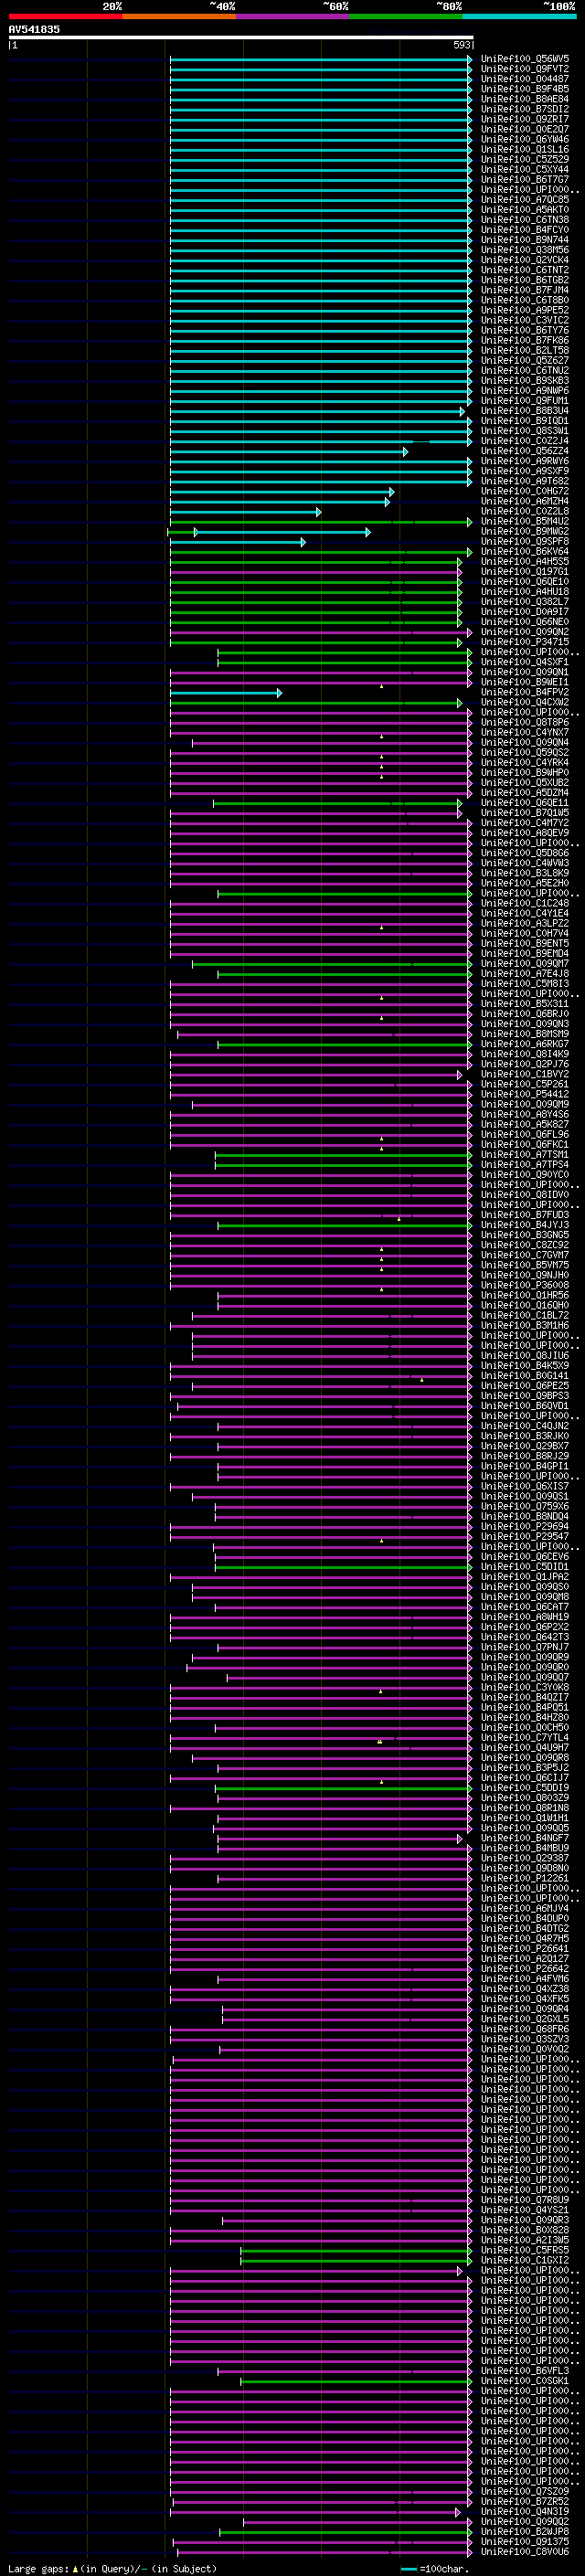Select hit label UniRef100_Q4SXF1

tap(525, 662)
